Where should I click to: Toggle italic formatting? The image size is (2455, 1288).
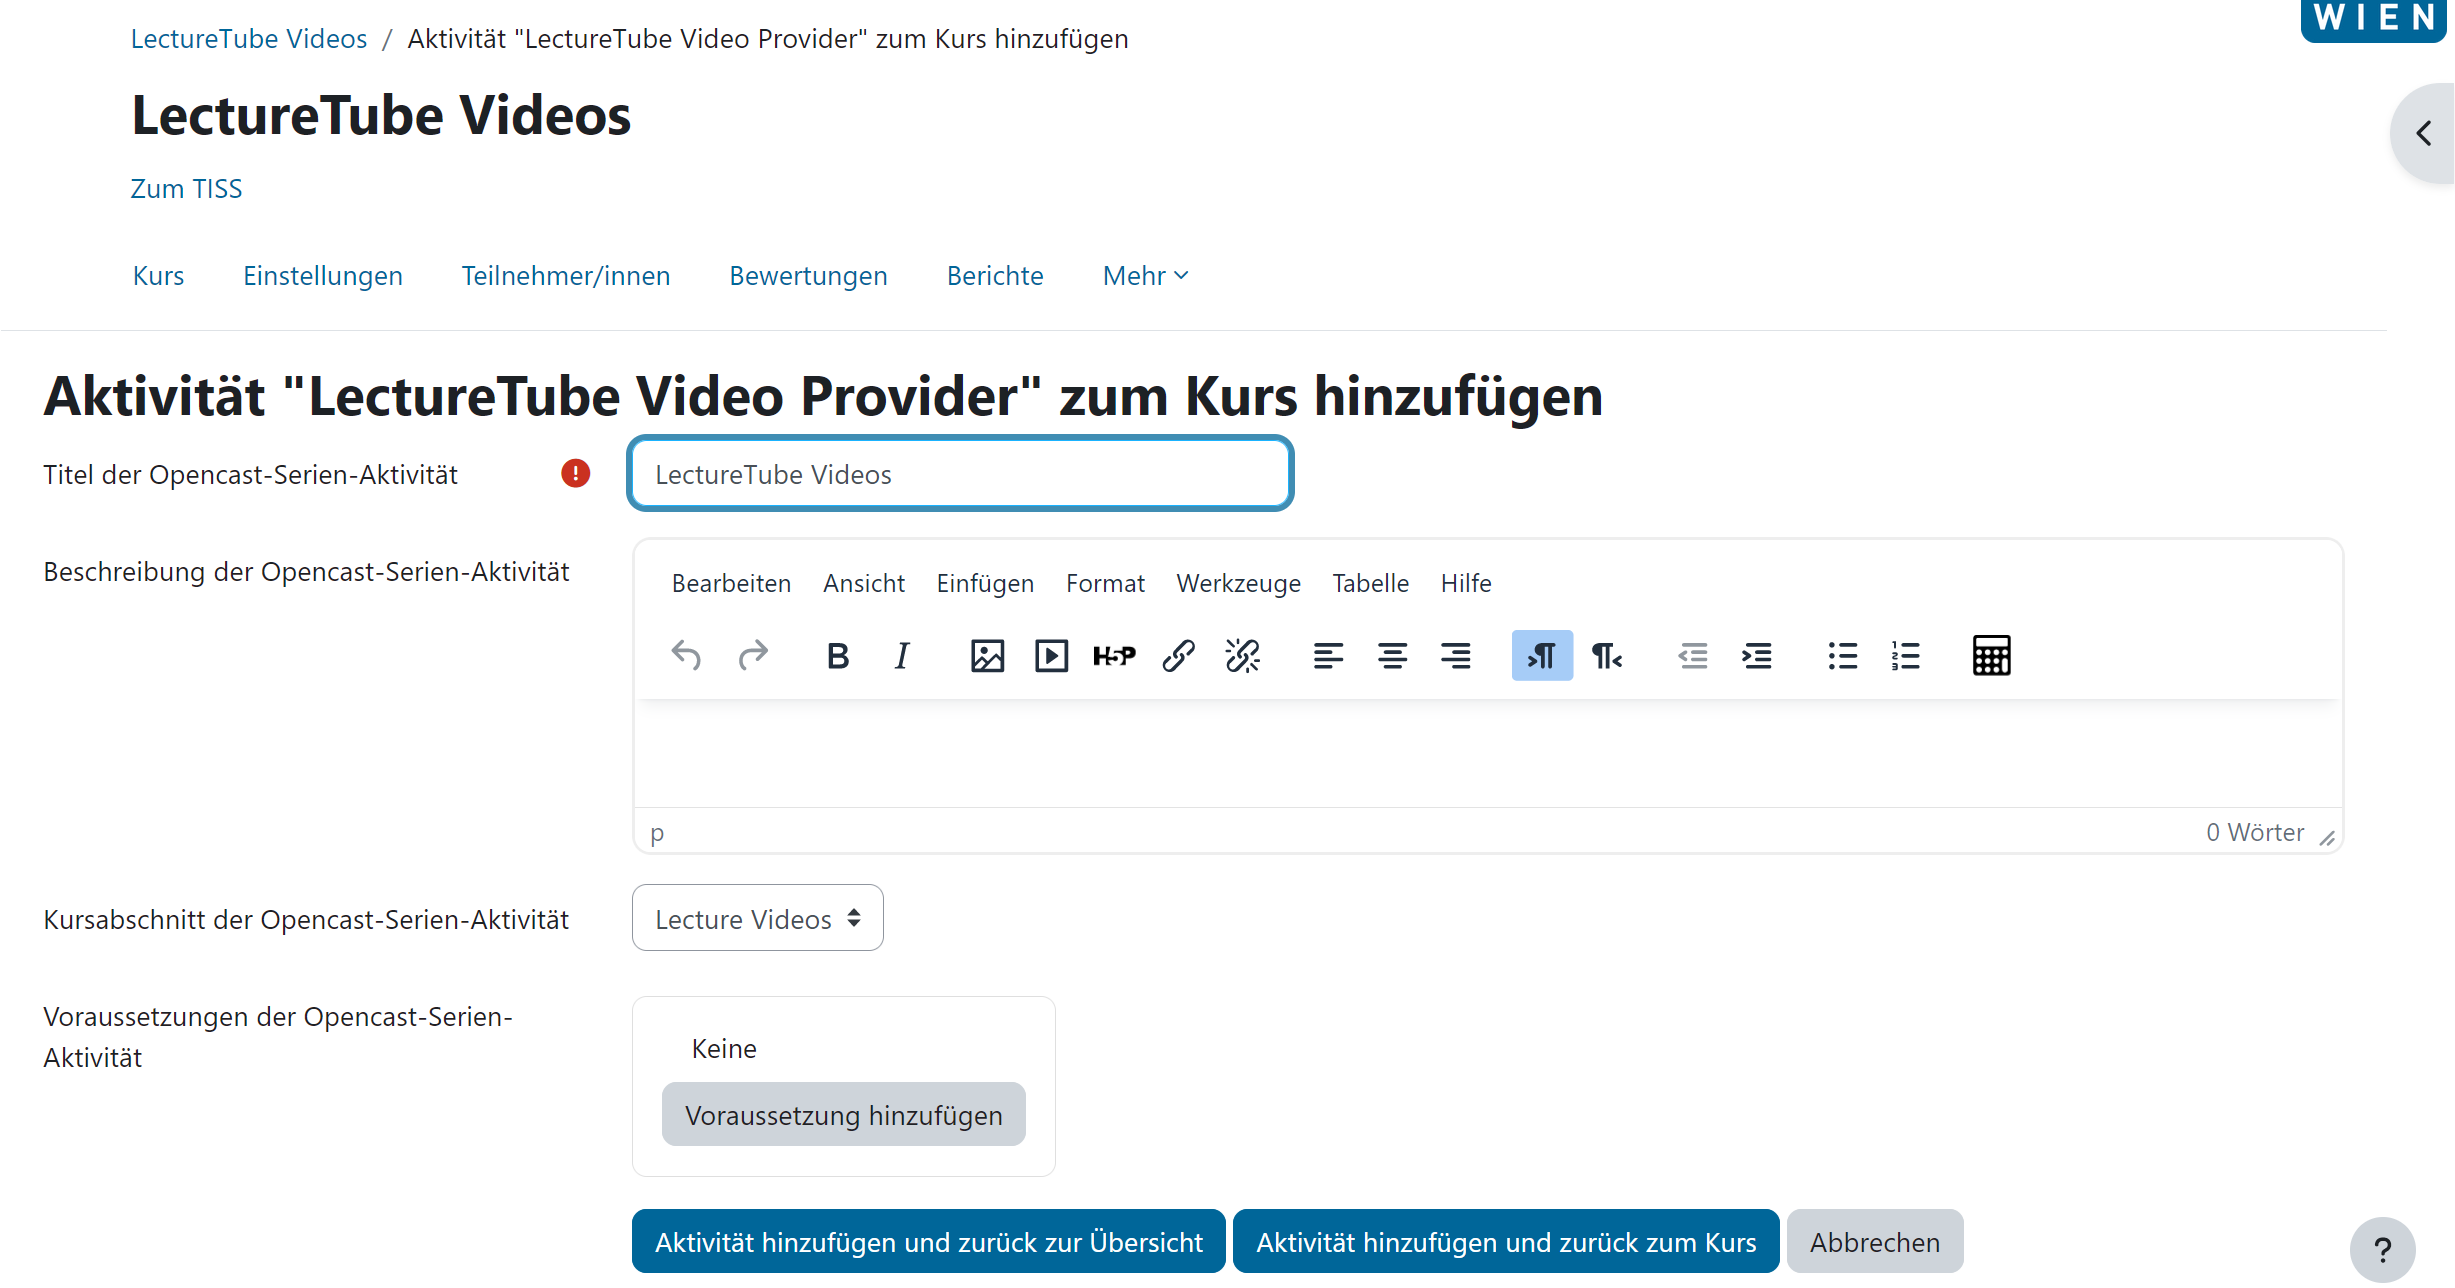(x=902, y=656)
